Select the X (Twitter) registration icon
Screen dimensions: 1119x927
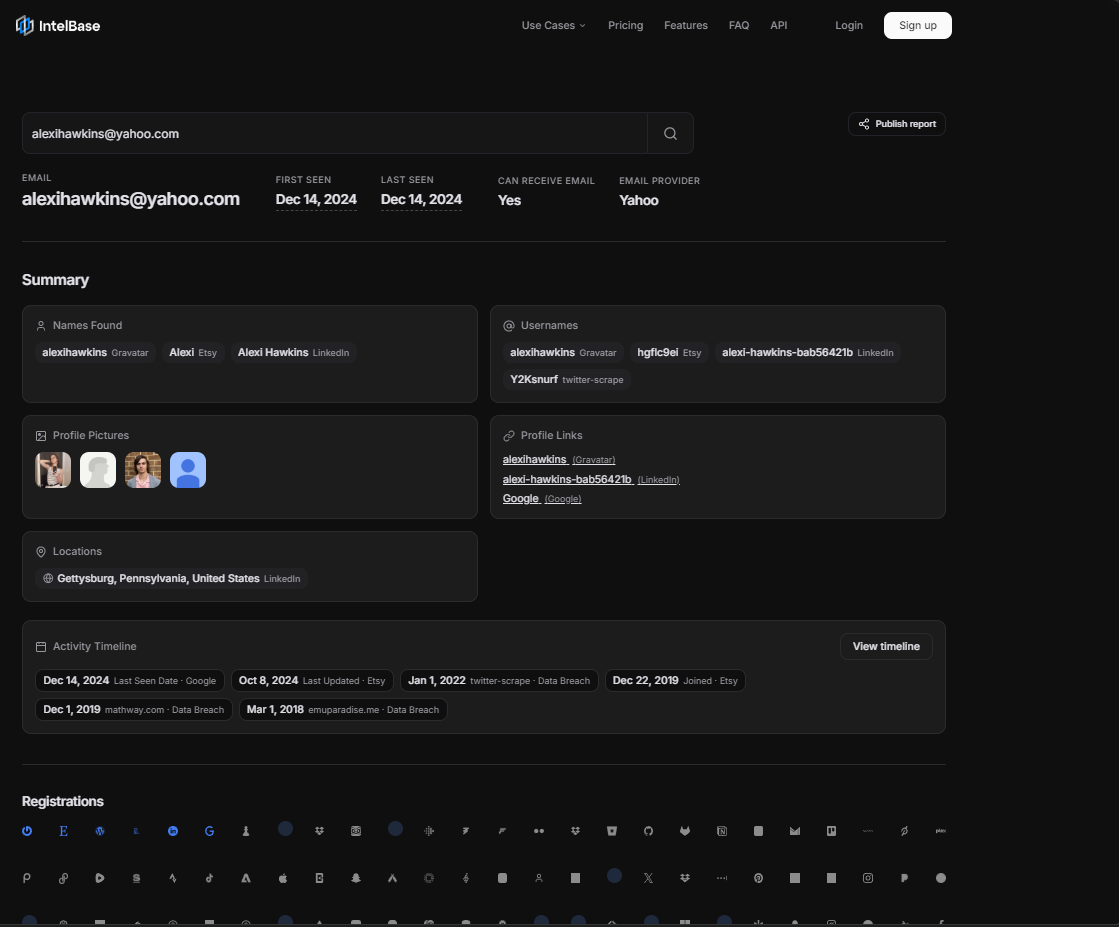coord(648,878)
